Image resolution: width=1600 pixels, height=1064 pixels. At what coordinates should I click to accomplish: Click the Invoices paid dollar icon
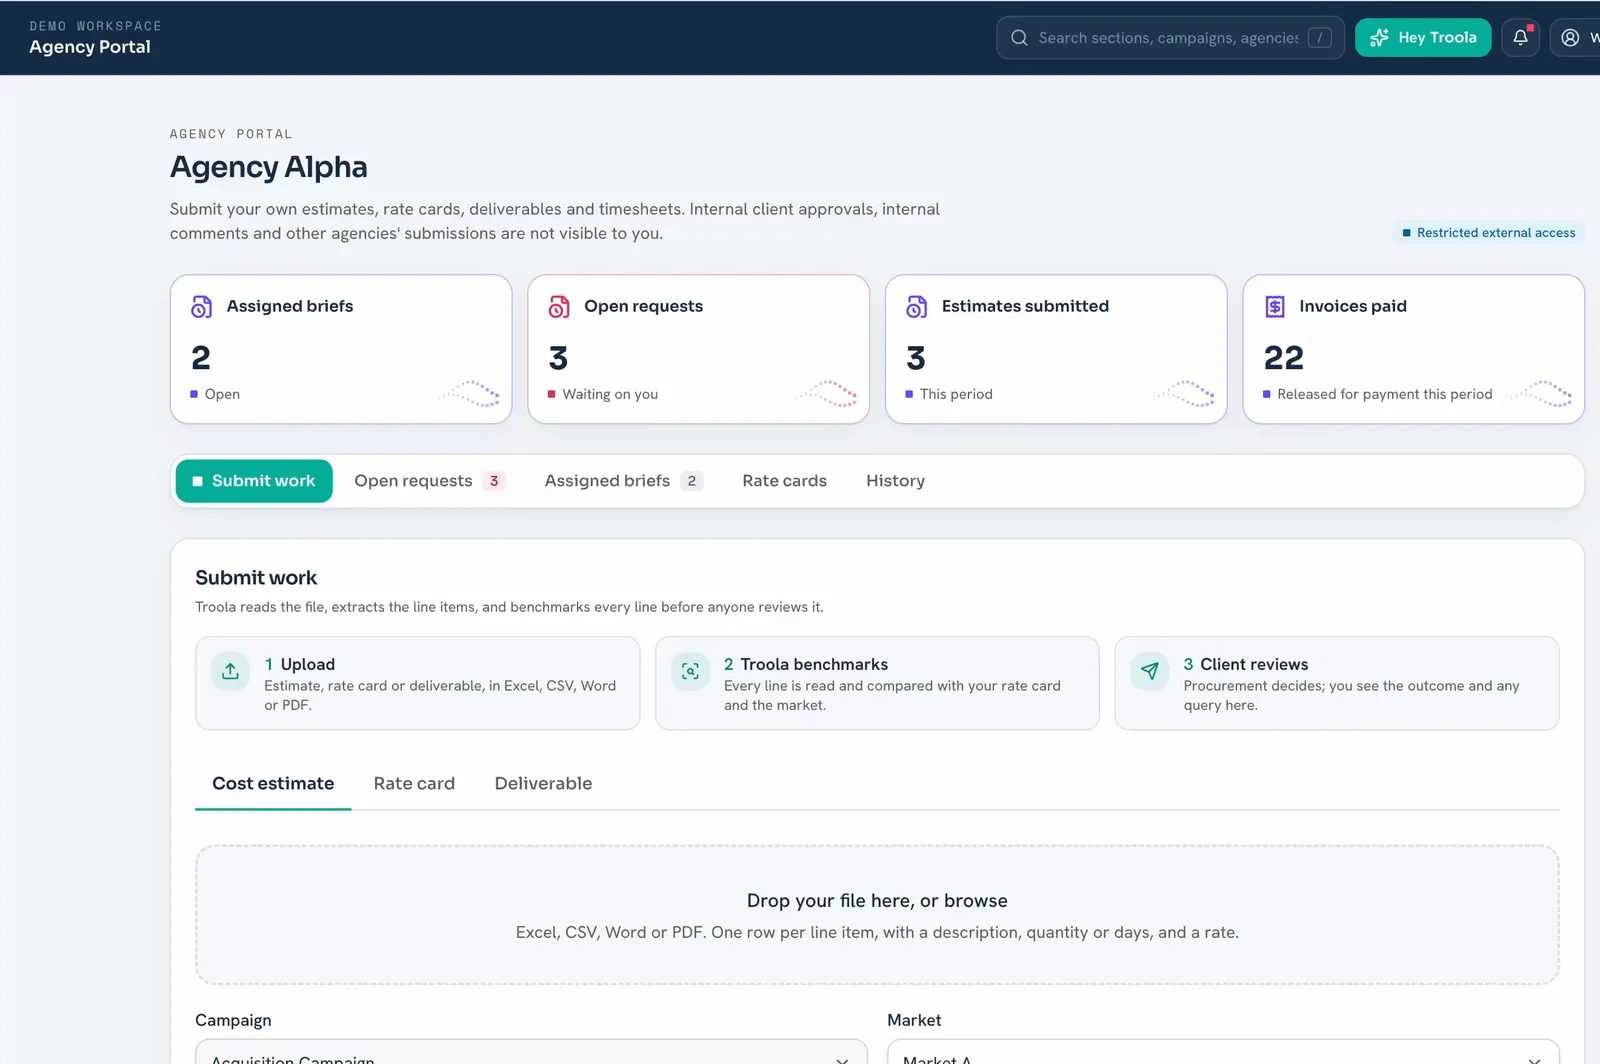[x=1274, y=307]
